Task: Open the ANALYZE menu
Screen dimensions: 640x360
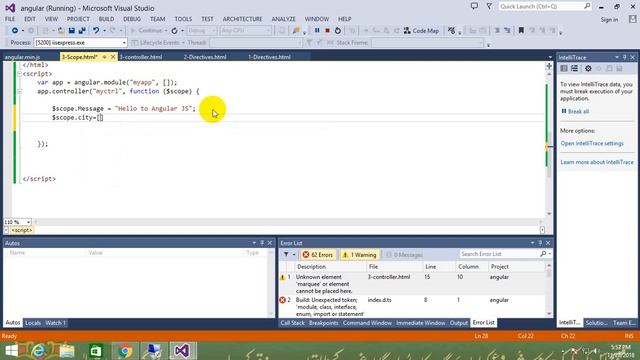Action: [x=283, y=19]
